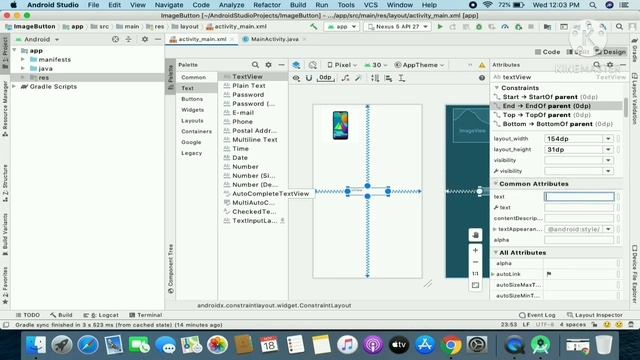The image size is (640, 360).
Task: Select design surface layers icon
Action: (296, 65)
